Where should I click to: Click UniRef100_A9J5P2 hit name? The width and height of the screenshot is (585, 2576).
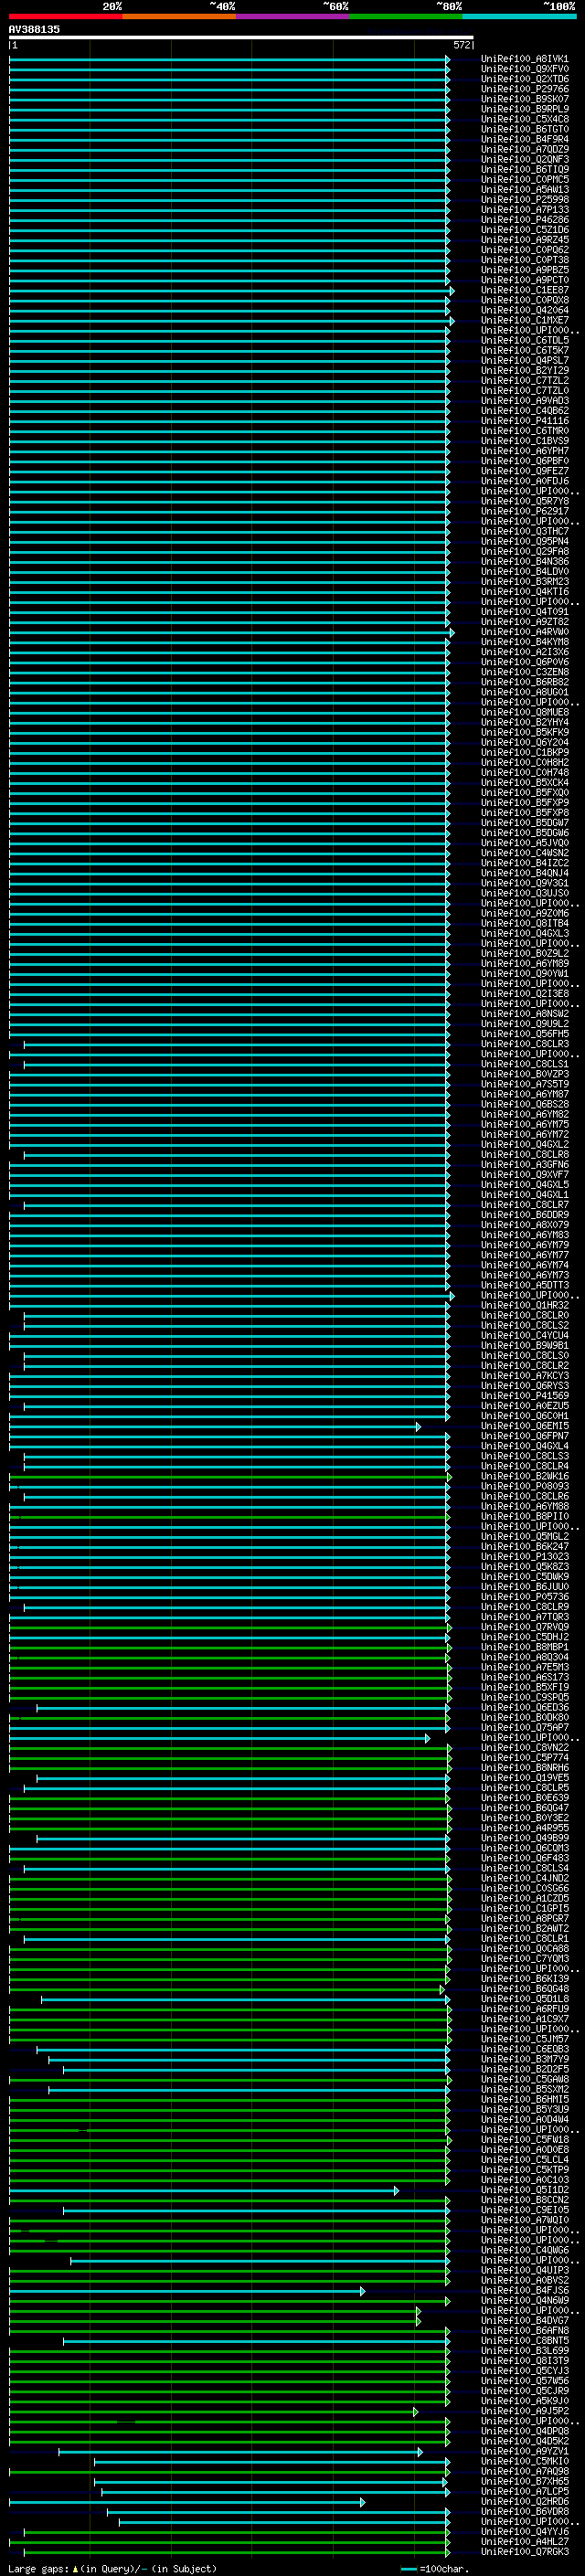[525, 2411]
